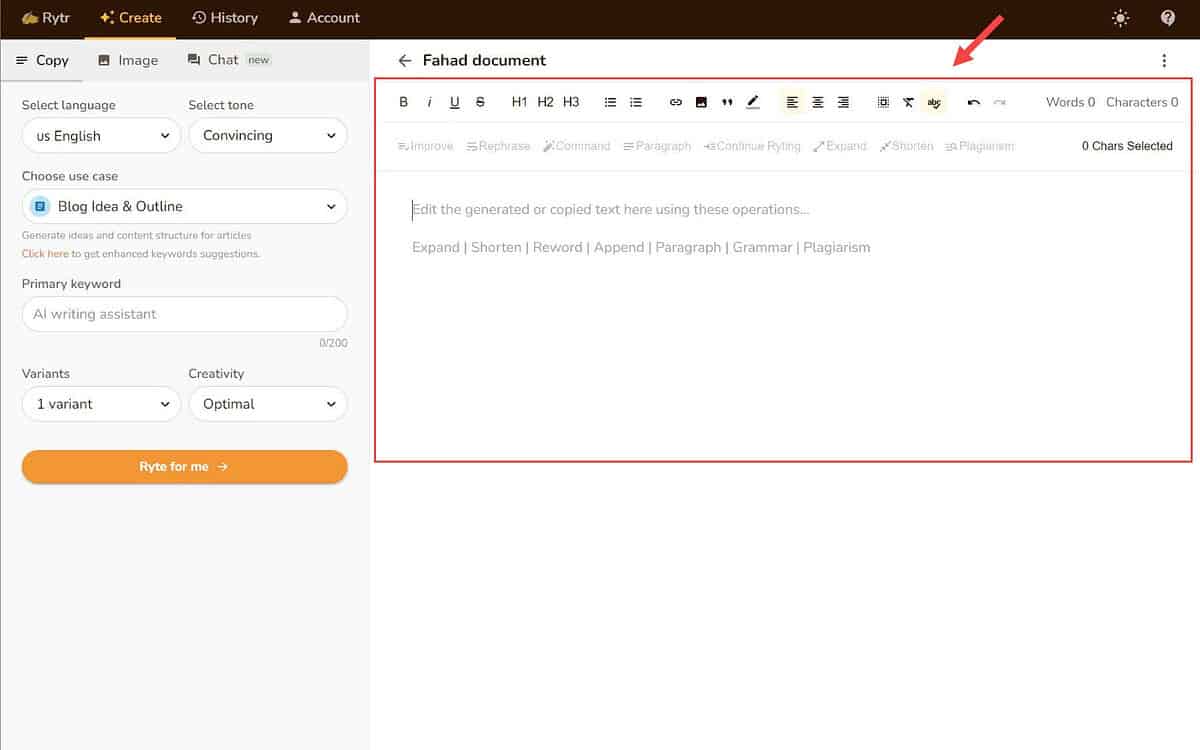Set Heading 2 style with H2
The image size is (1200, 750).
click(545, 102)
